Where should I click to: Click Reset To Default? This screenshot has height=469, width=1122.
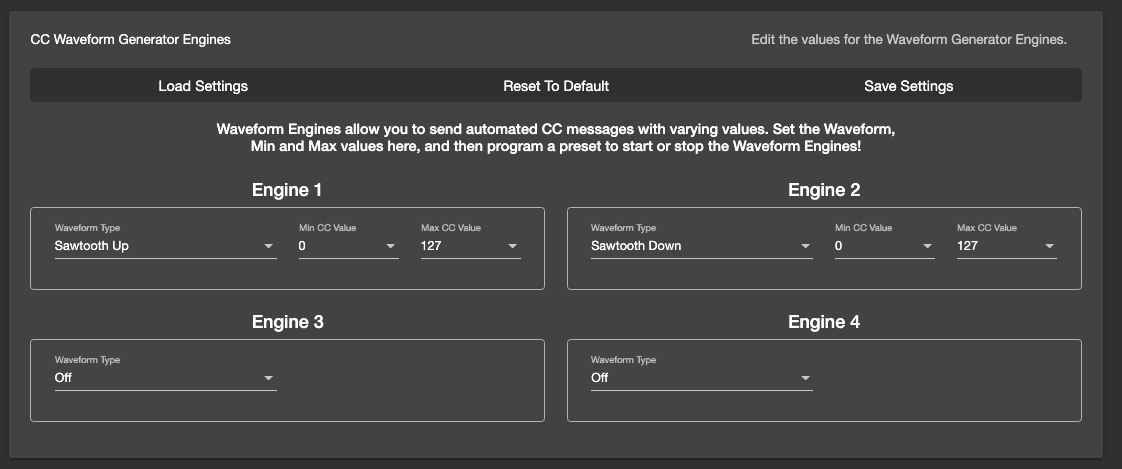(x=556, y=86)
